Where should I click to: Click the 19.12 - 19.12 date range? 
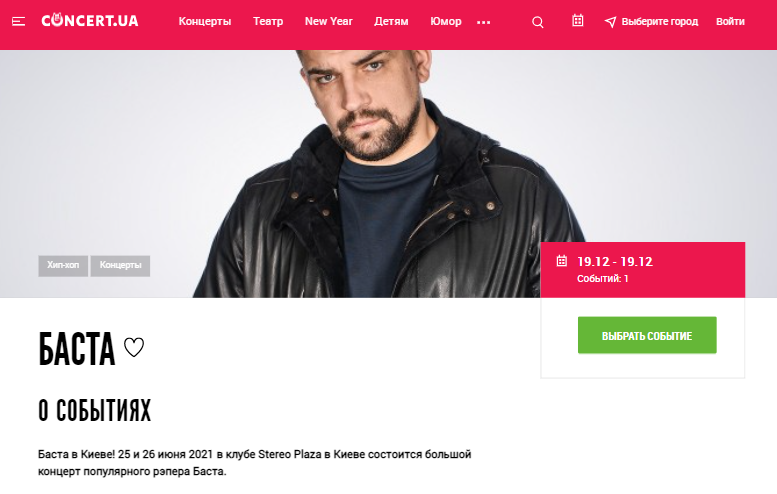pyautogui.click(x=614, y=262)
